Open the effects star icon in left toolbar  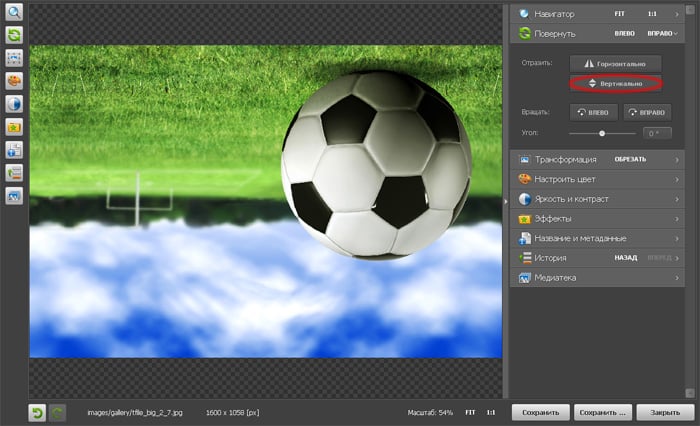pos(15,127)
